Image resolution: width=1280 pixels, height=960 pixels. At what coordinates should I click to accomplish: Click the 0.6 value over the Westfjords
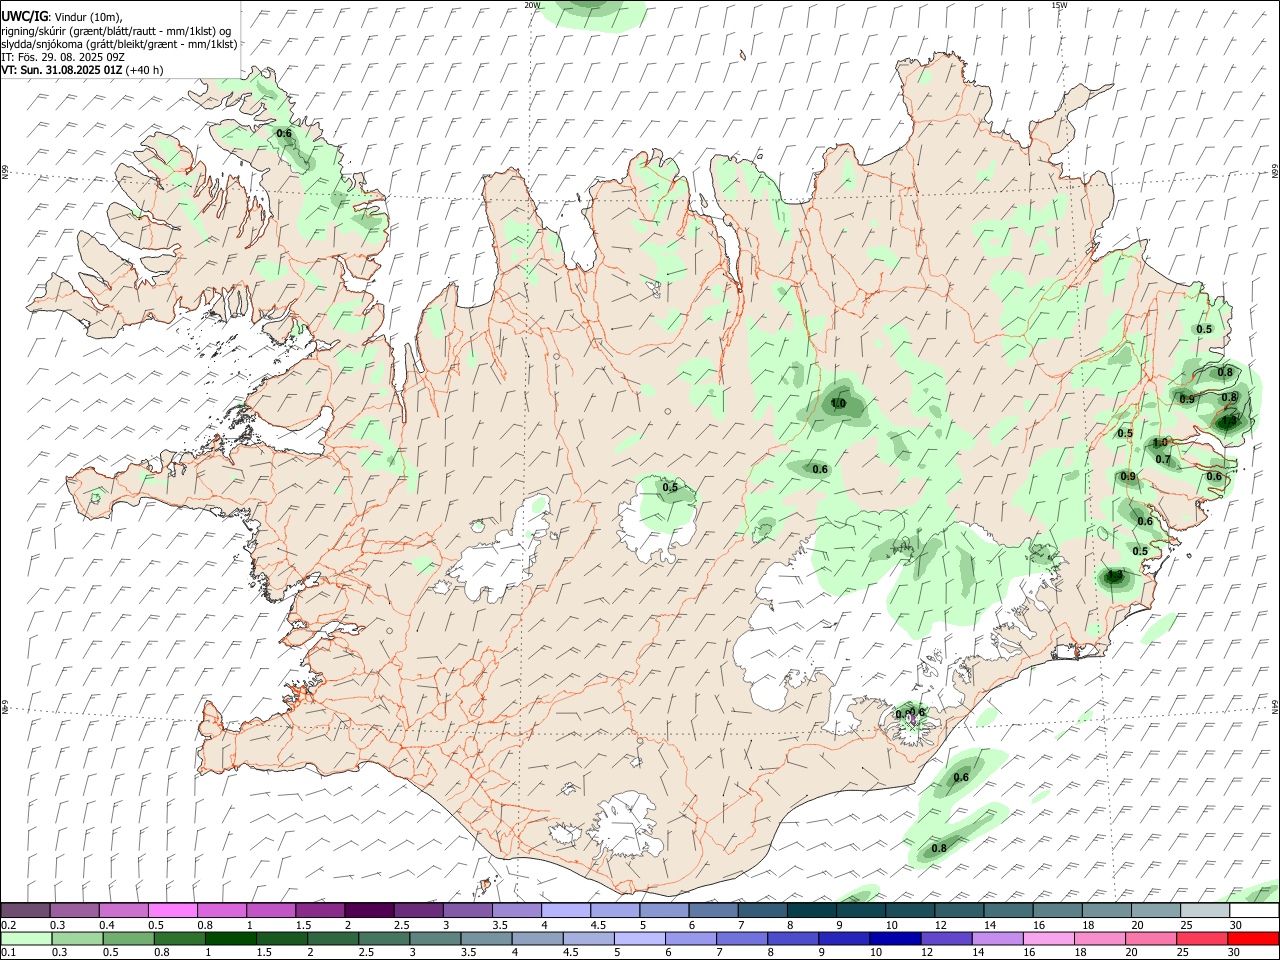[284, 133]
